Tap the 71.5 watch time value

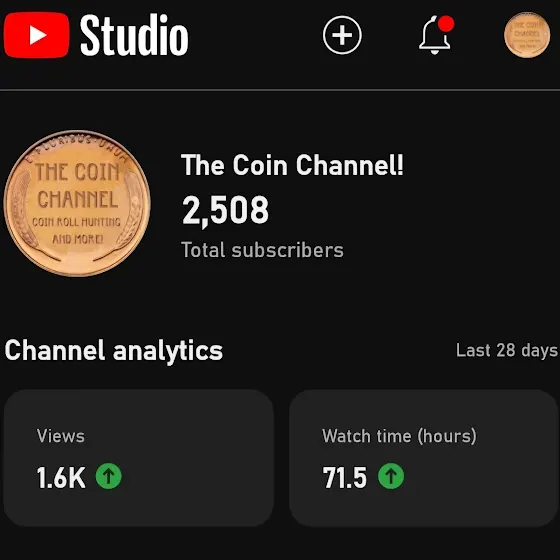point(344,478)
